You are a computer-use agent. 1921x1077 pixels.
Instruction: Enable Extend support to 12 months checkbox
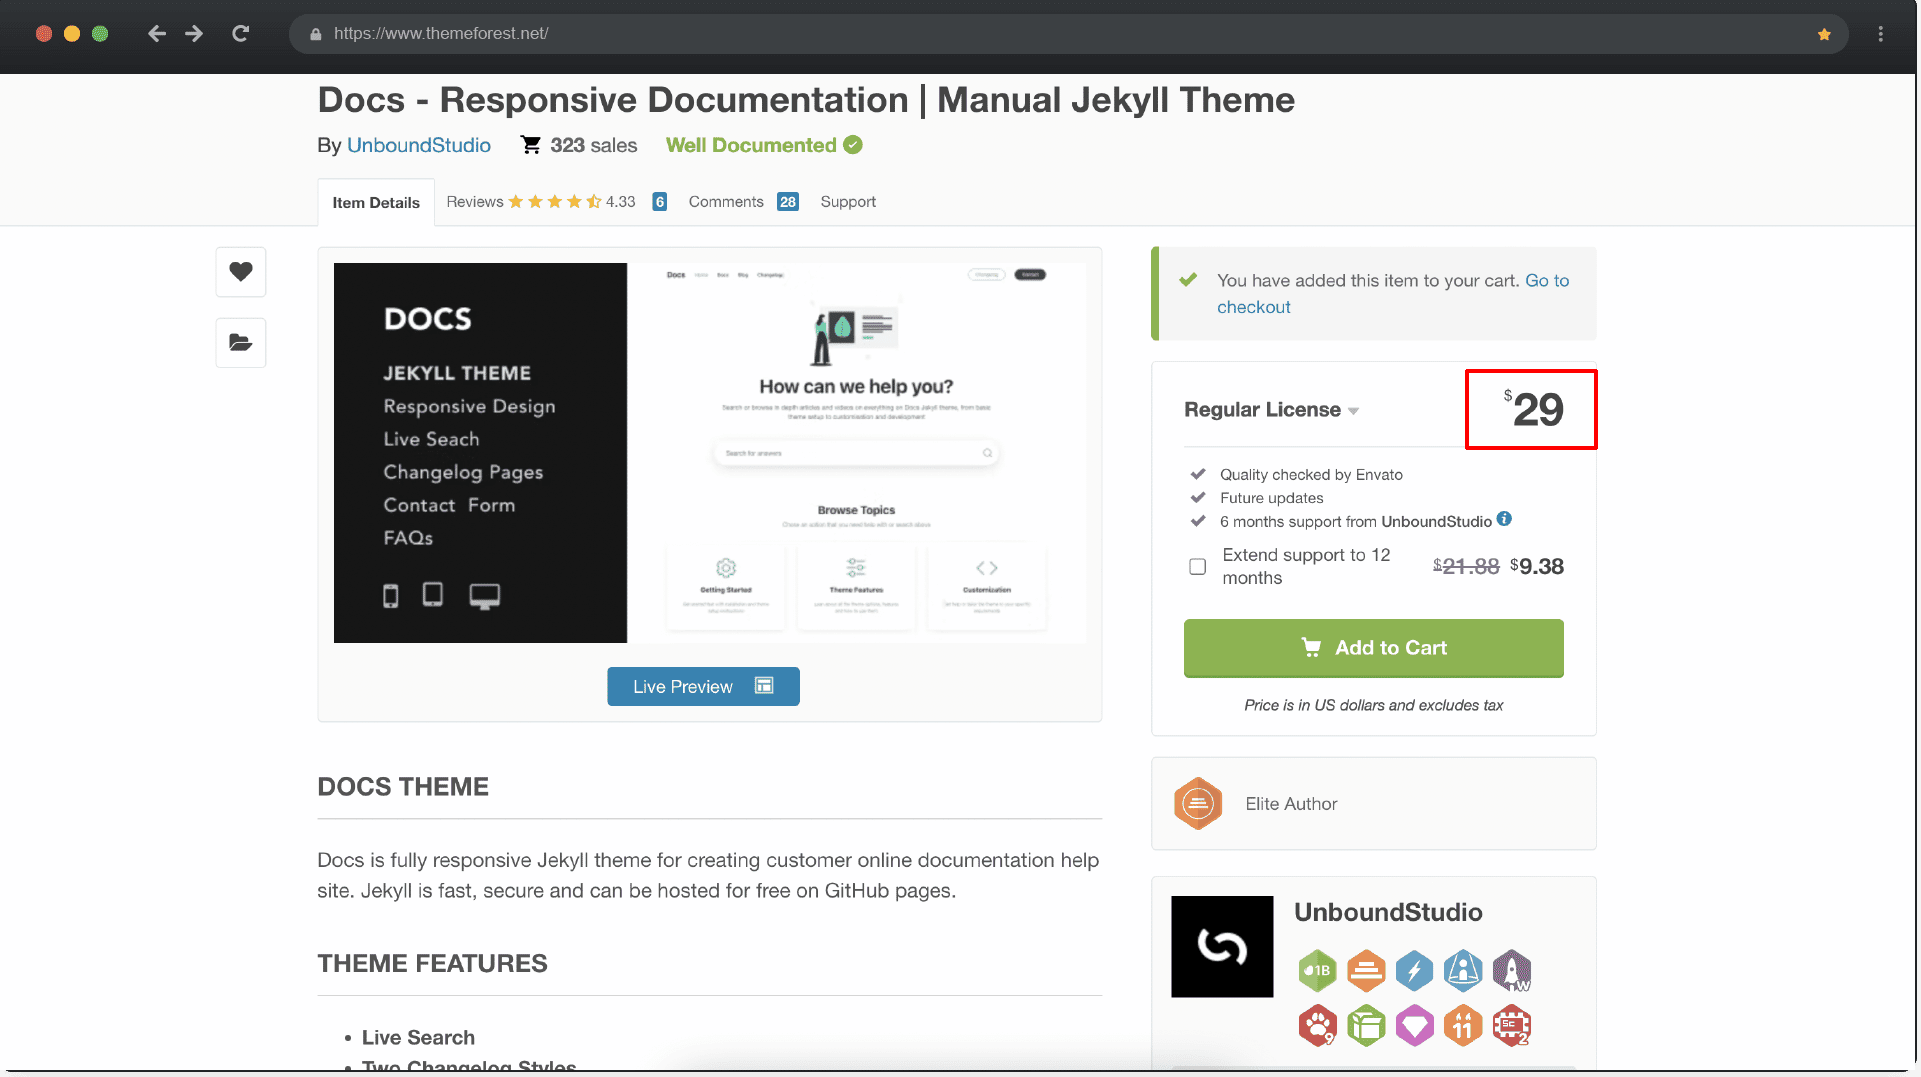[x=1197, y=567]
